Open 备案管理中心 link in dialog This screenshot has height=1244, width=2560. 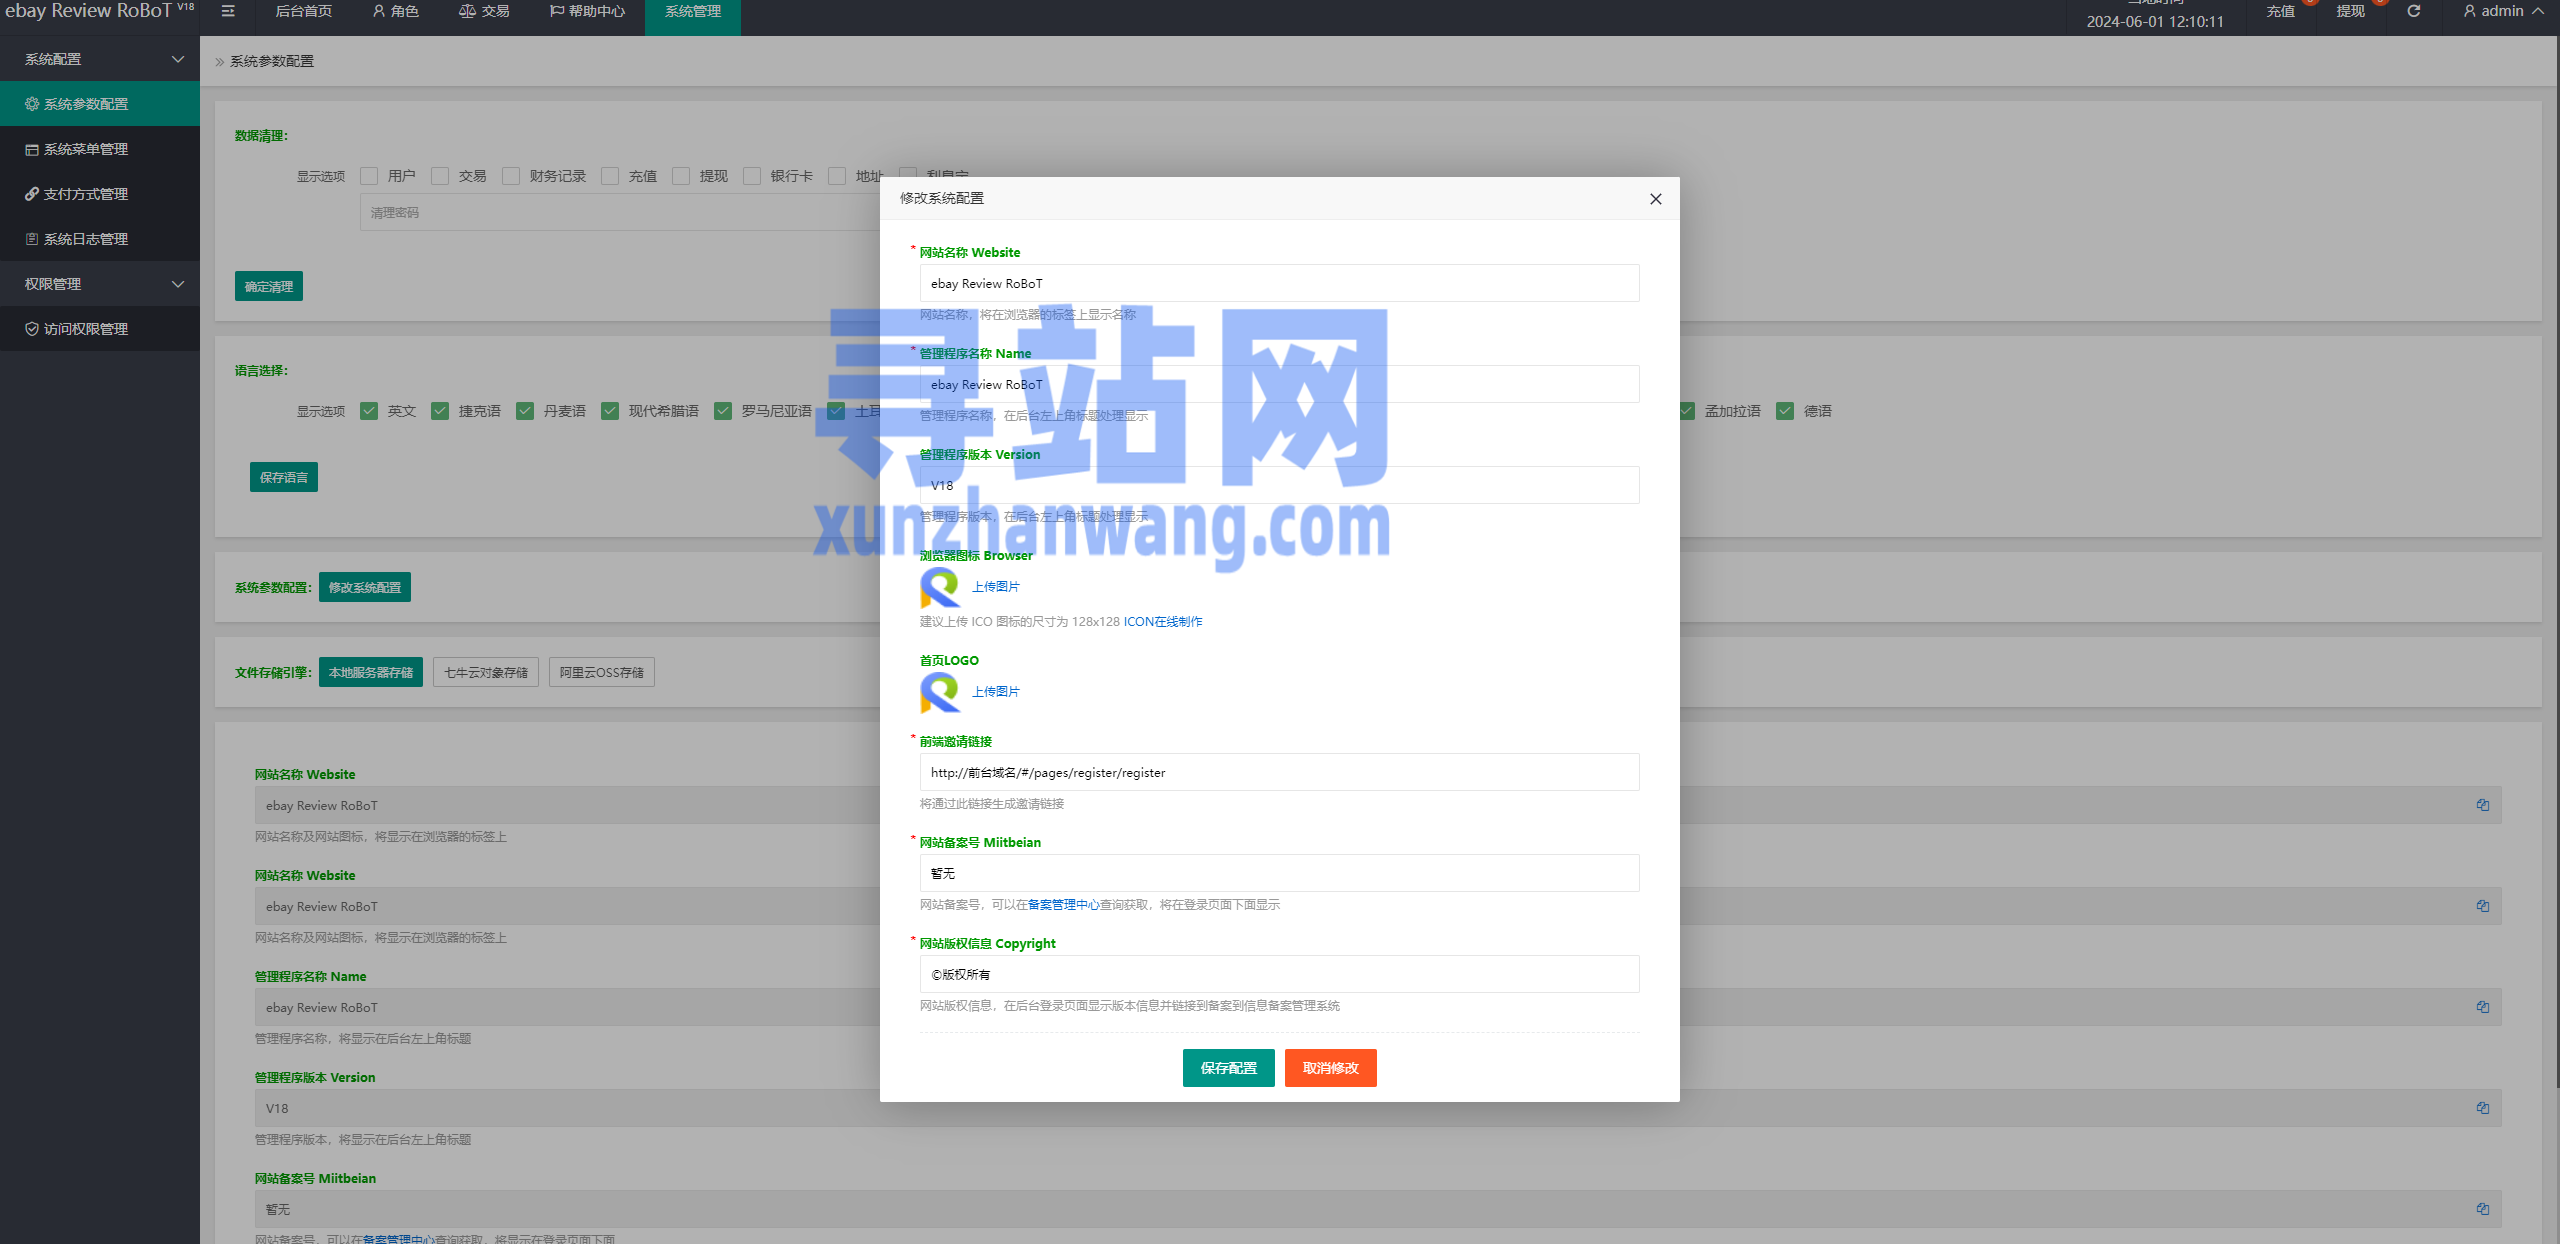(1064, 905)
